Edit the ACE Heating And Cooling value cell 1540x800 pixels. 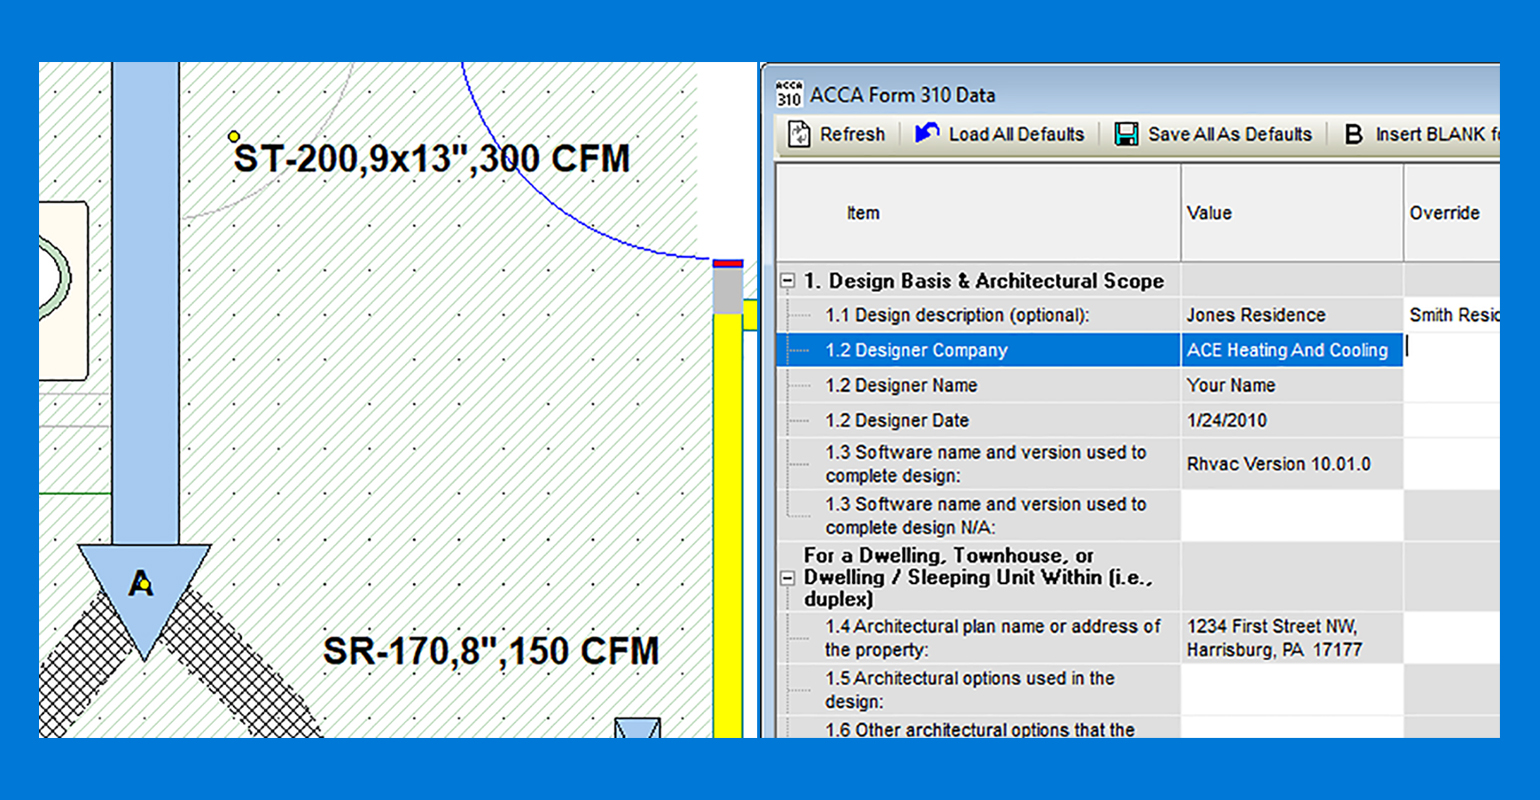click(1290, 350)
